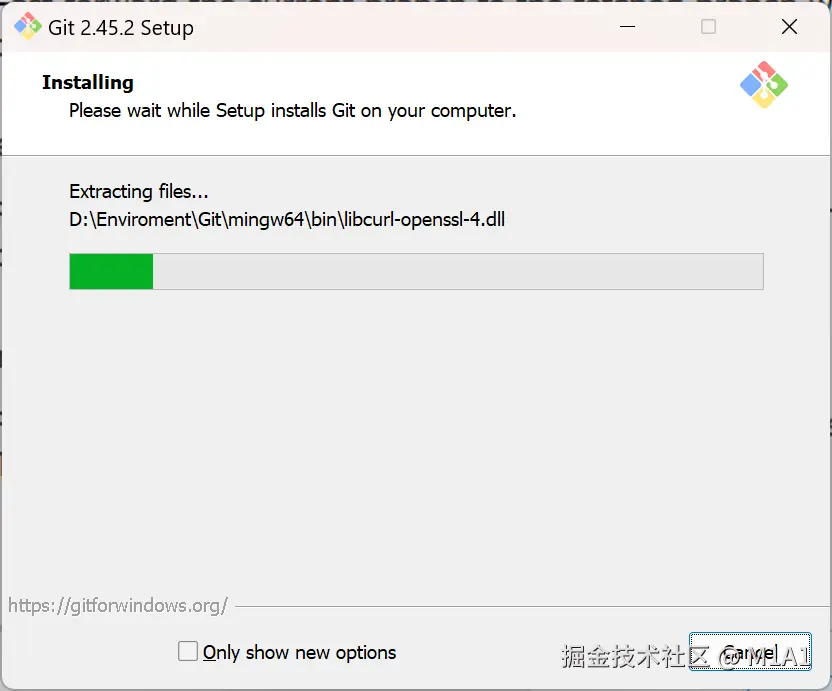
Task: Click the Only show new options label text
Action: tap(299, 652)
